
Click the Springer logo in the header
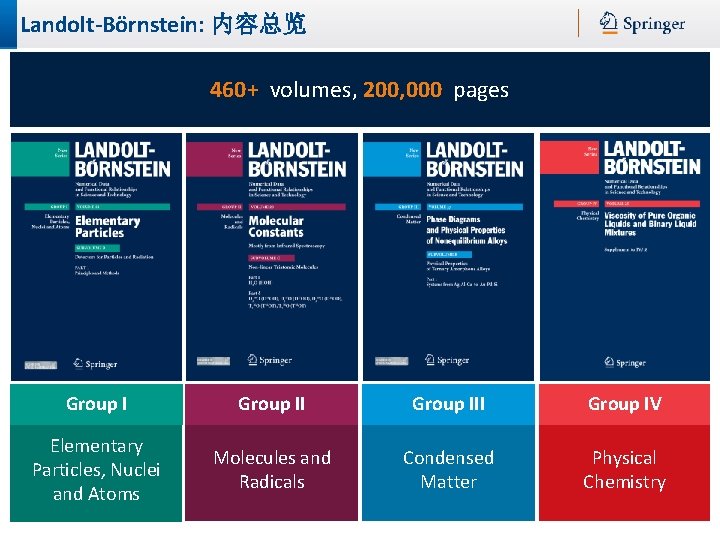642,23
